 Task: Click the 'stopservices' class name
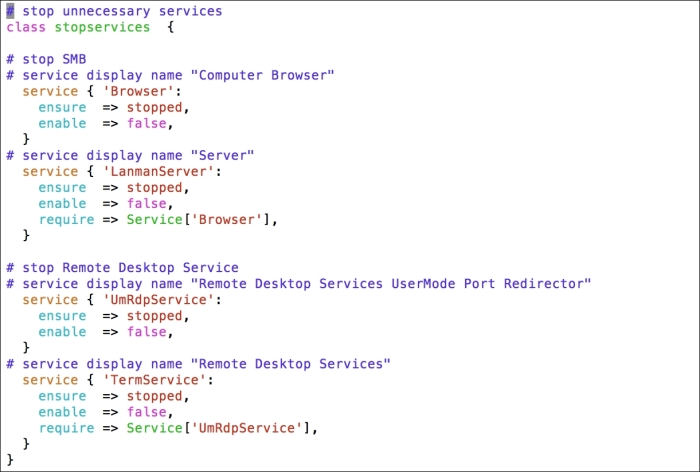[102, 27]
